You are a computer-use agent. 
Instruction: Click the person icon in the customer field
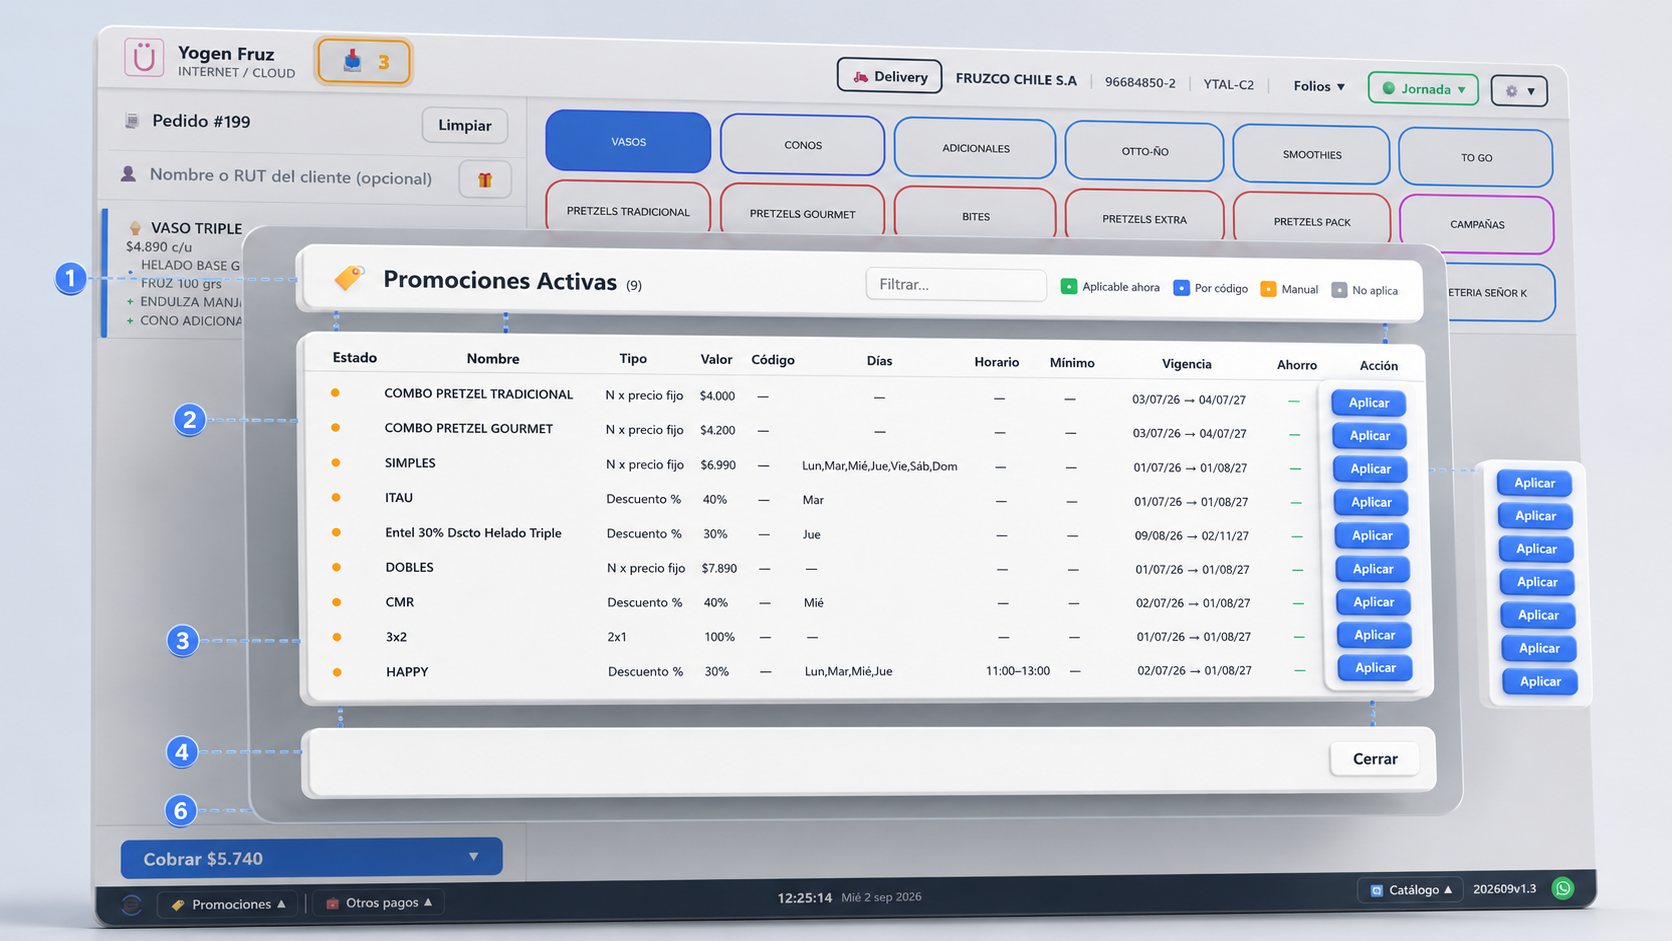point(128,174)
